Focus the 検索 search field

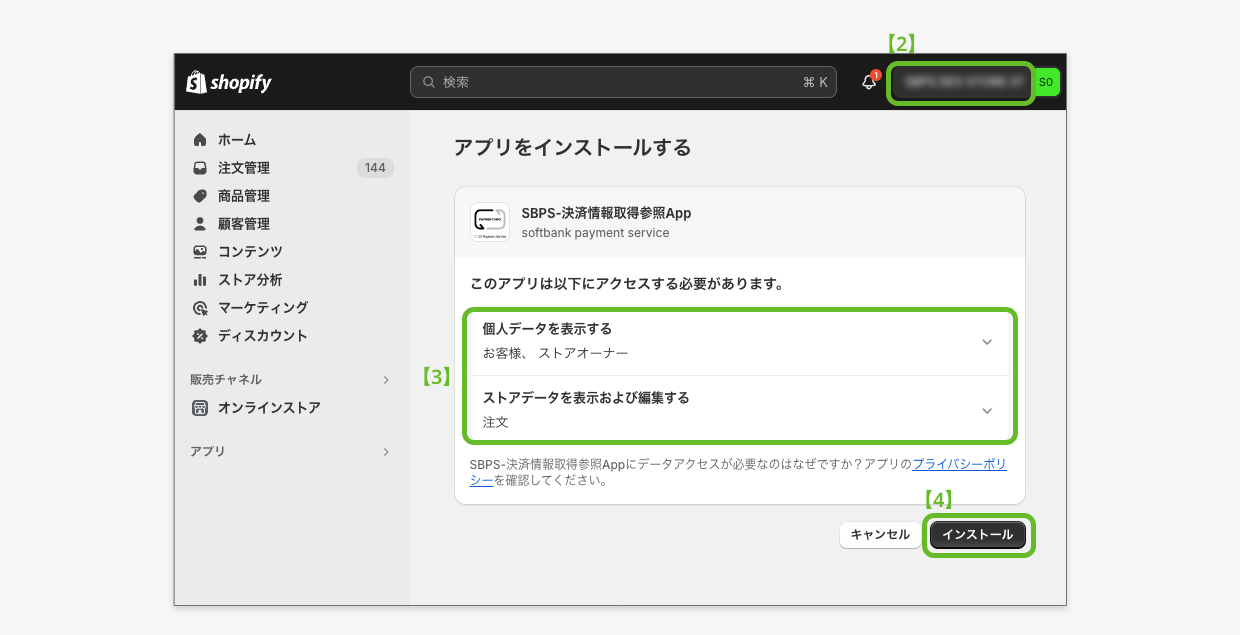tap(623, 82)
